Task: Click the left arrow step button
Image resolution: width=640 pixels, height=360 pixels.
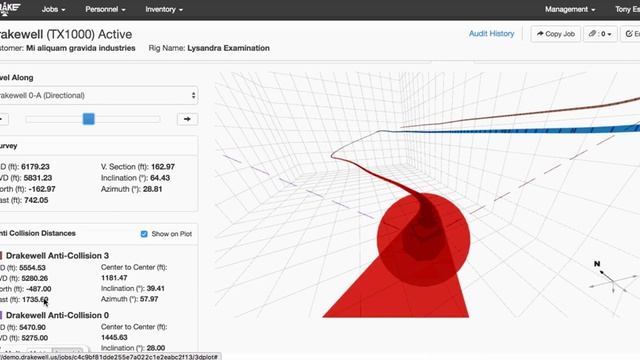Action: (x=4, y=119)
